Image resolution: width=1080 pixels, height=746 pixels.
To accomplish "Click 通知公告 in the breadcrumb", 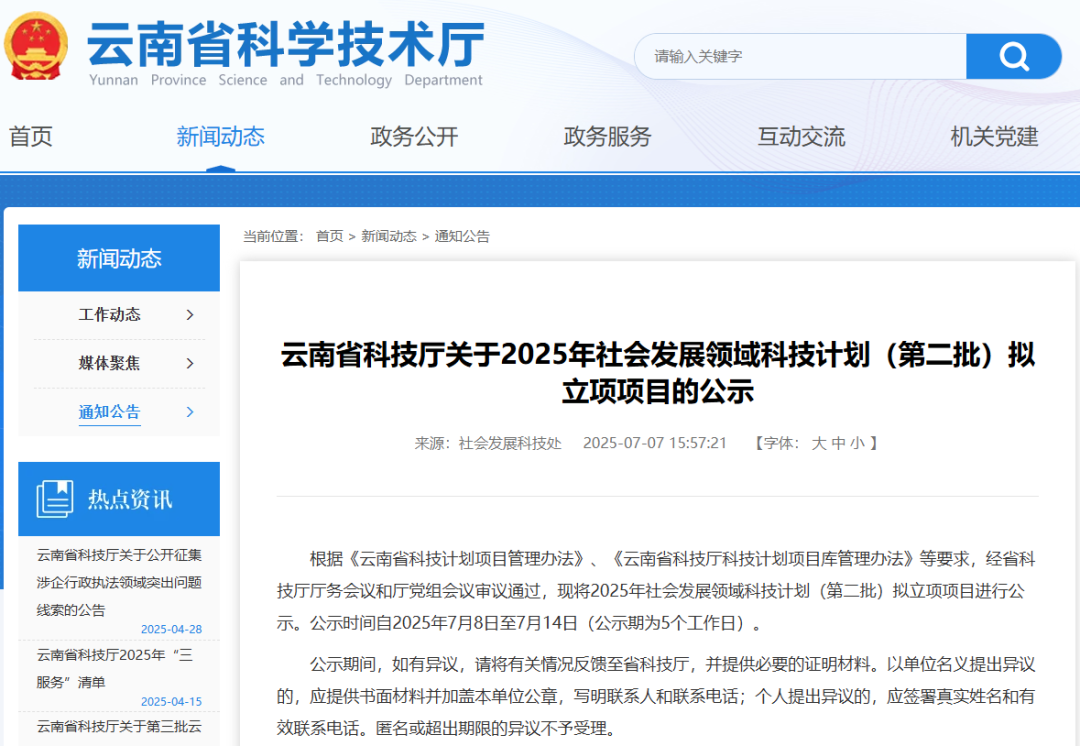I will click(462, 236).
